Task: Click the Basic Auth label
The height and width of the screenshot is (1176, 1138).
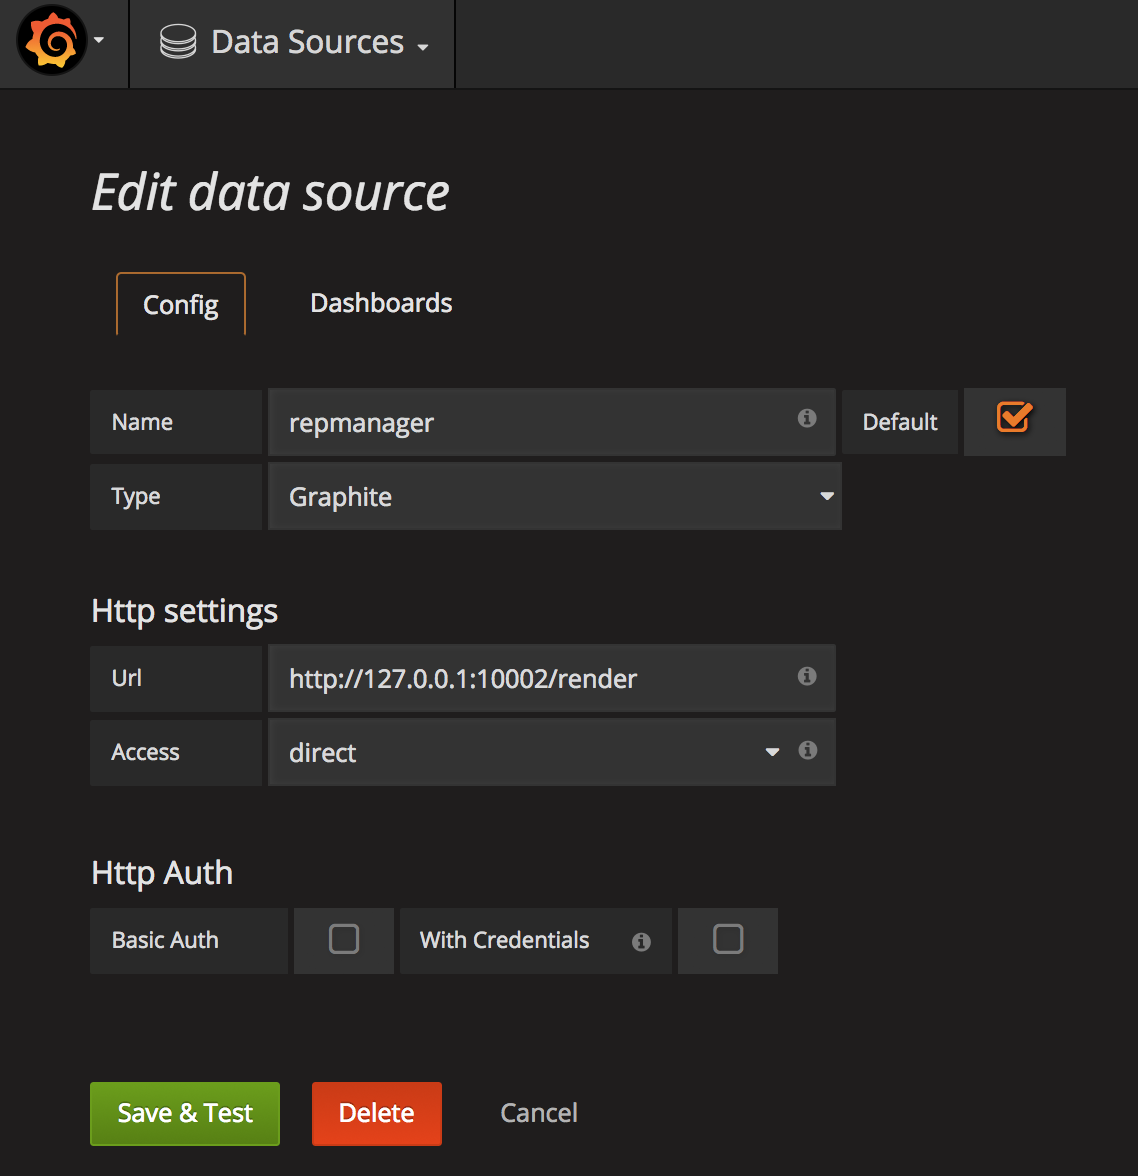Action: point(165,940)
